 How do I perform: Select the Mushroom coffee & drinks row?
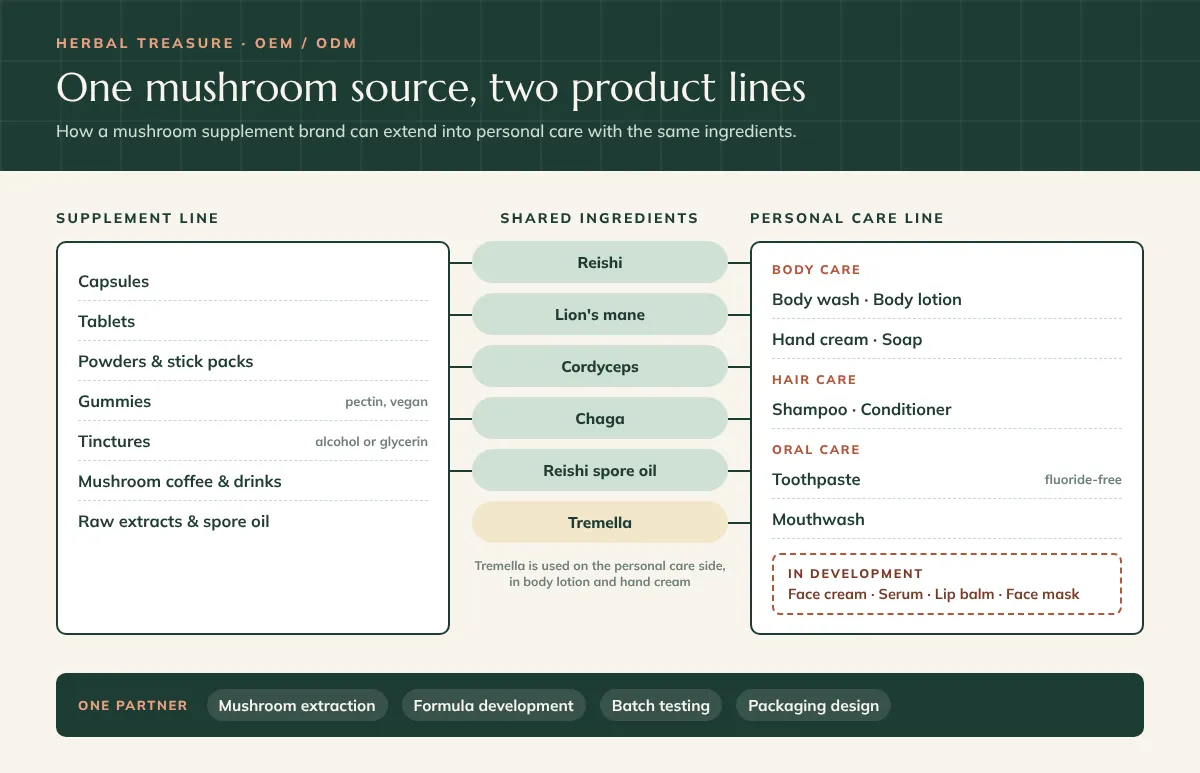pos(253,482)
